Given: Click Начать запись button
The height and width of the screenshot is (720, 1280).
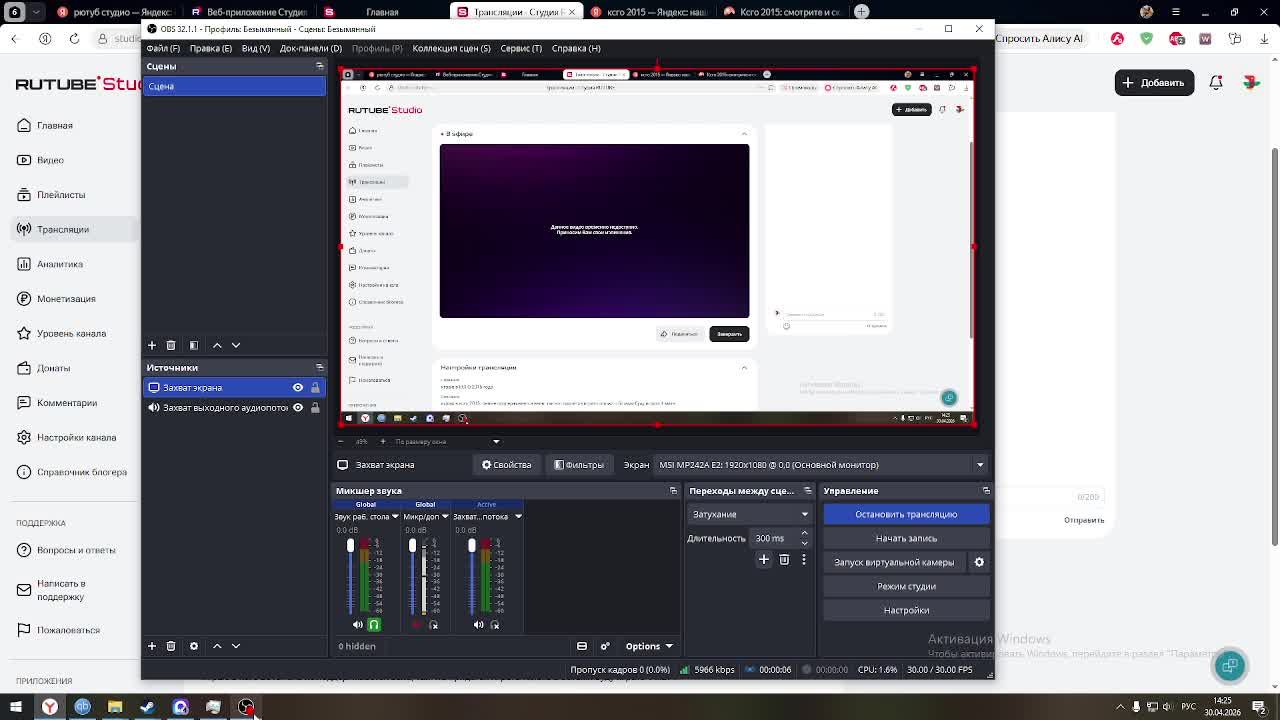Looking at the screenshot, I should (x=906, y=538).
